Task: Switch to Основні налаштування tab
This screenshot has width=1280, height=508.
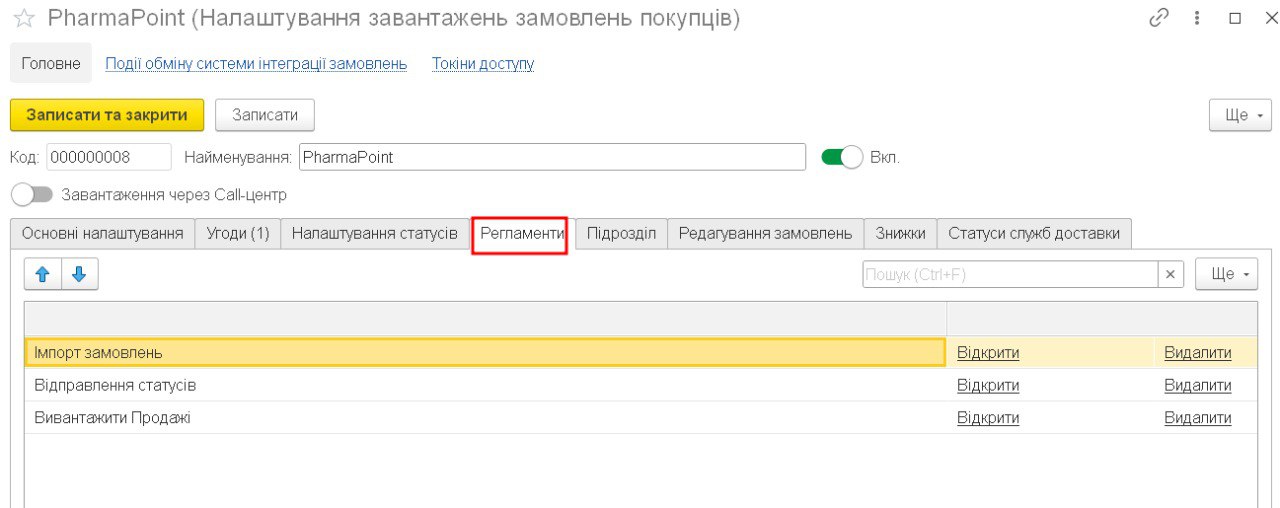Action: (x=102, y=234)
